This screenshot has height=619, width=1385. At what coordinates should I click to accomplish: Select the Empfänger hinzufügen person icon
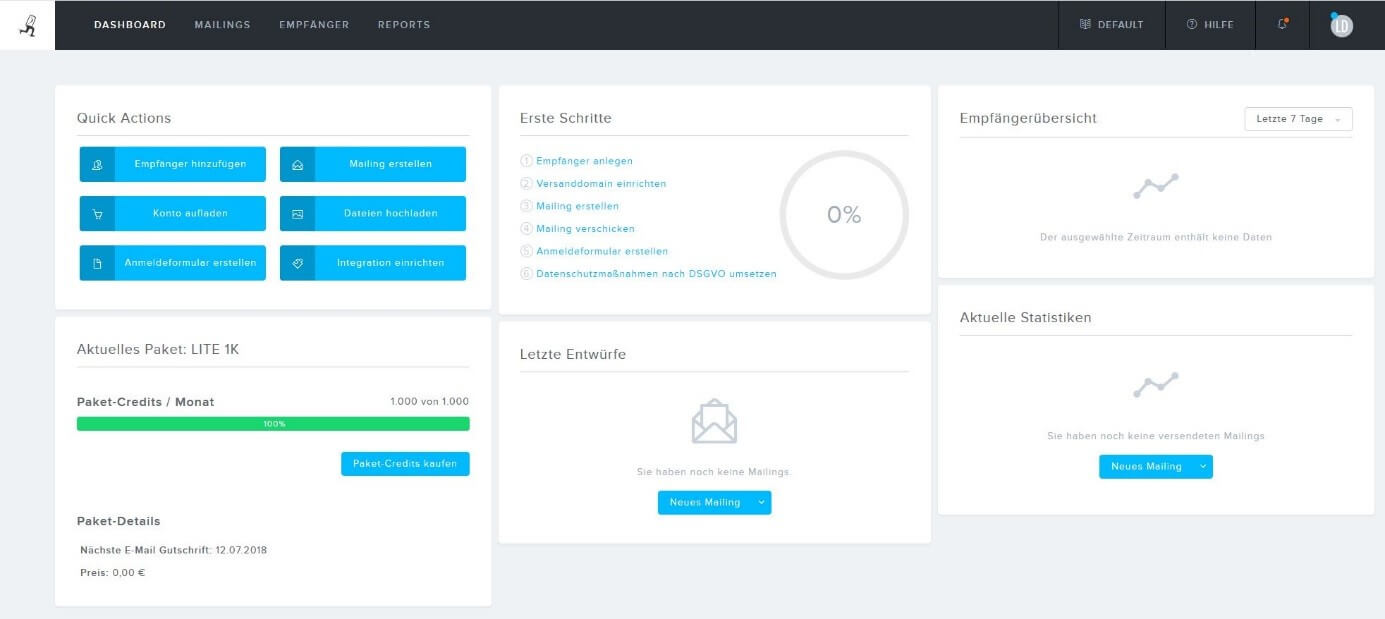[99, 164]
